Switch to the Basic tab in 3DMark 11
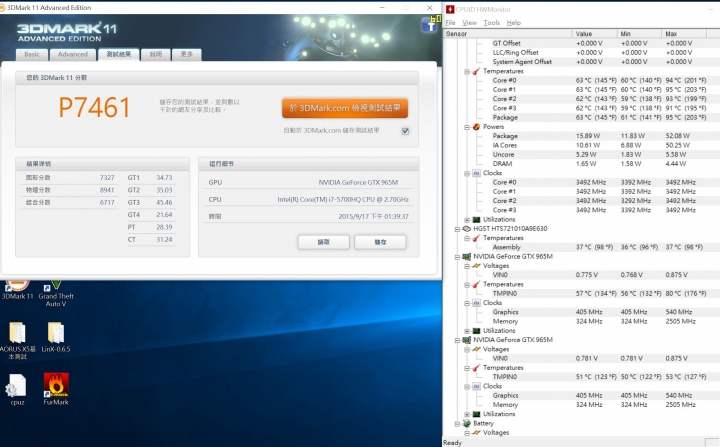 click(x=32, y=54)
